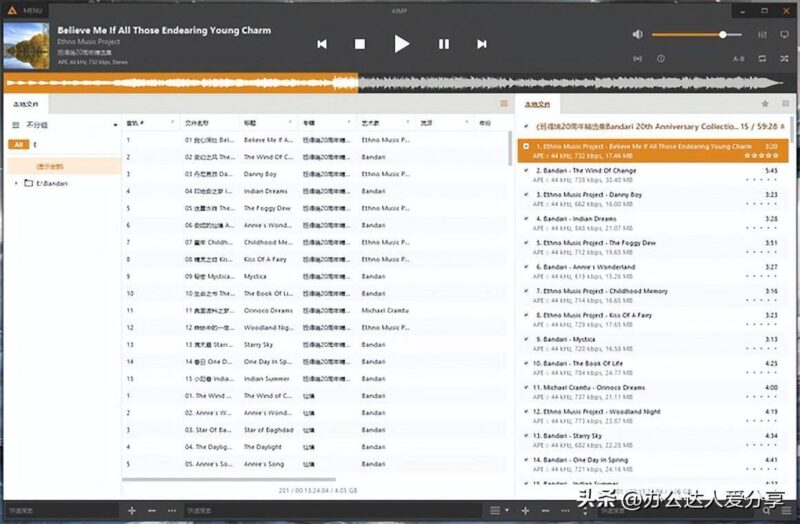Toggle the A-B repeat section
The width and height of the screenshot is (800, 524).
tap(738, 59)
